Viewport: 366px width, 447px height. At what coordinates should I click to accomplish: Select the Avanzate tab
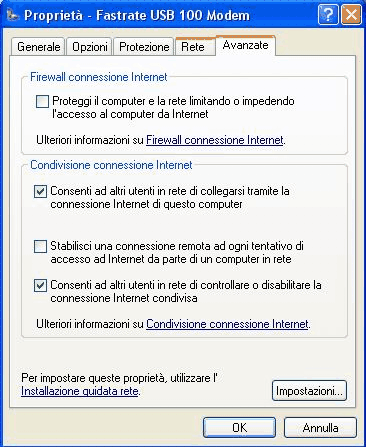click(x=246, y=45)
